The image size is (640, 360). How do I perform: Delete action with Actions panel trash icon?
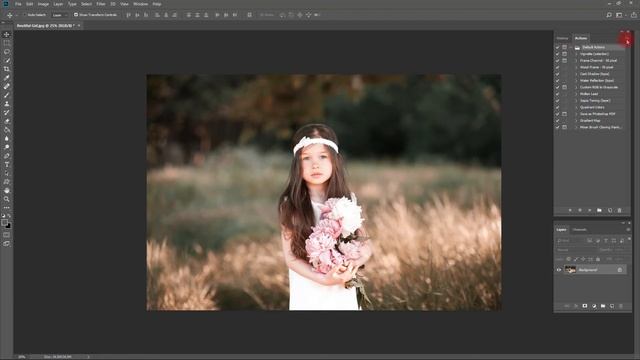click(619, 210)
